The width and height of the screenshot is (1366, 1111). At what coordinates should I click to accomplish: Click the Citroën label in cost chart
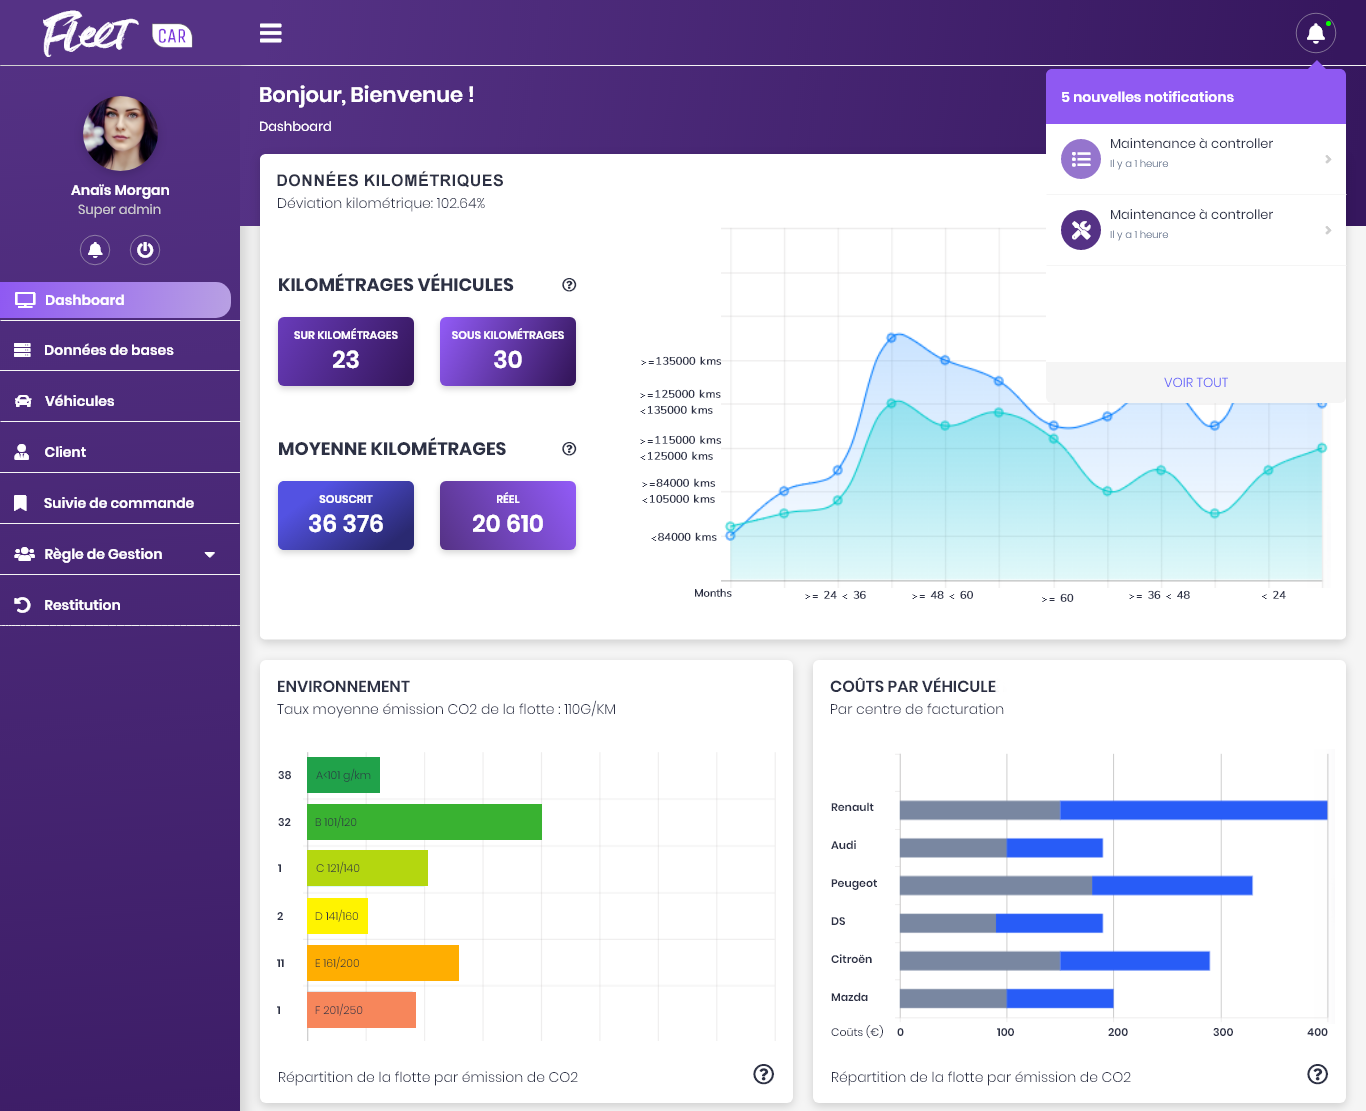click(851, 960)
